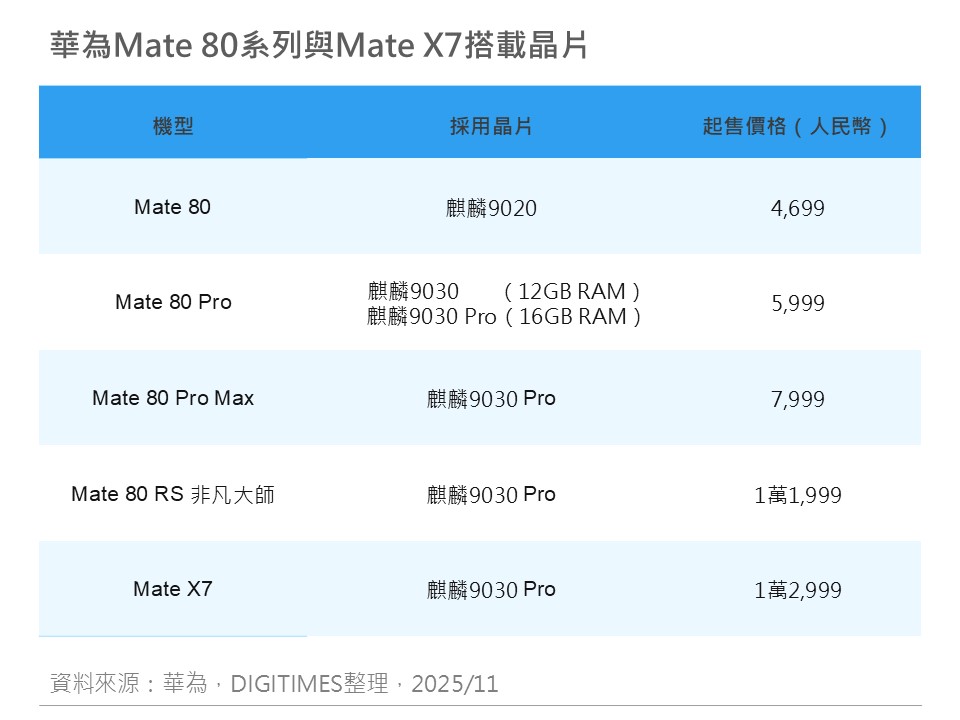Image resolution: width=960 pixels, height=720 pixels.
Task: Click the chip cell in Mate X7 row
Action: pyautogui.click(x=491, y=590)
